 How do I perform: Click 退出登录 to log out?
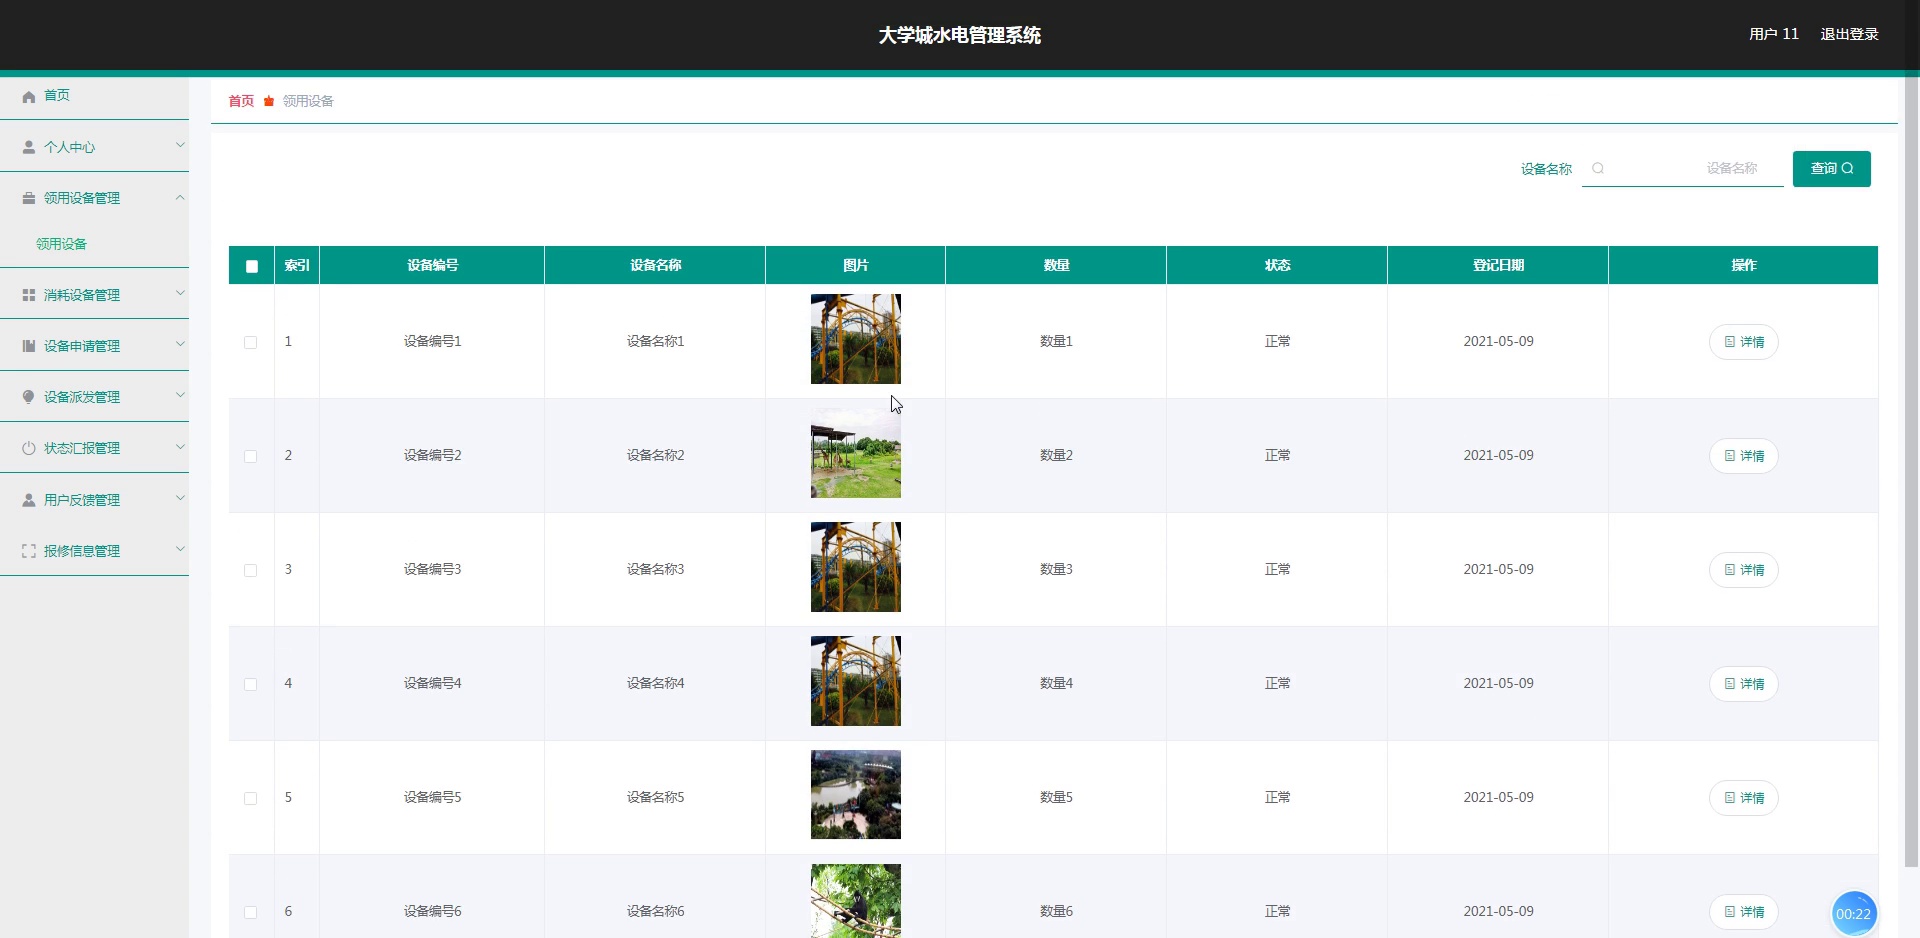pyautogui.click(x=1849, y=34)
